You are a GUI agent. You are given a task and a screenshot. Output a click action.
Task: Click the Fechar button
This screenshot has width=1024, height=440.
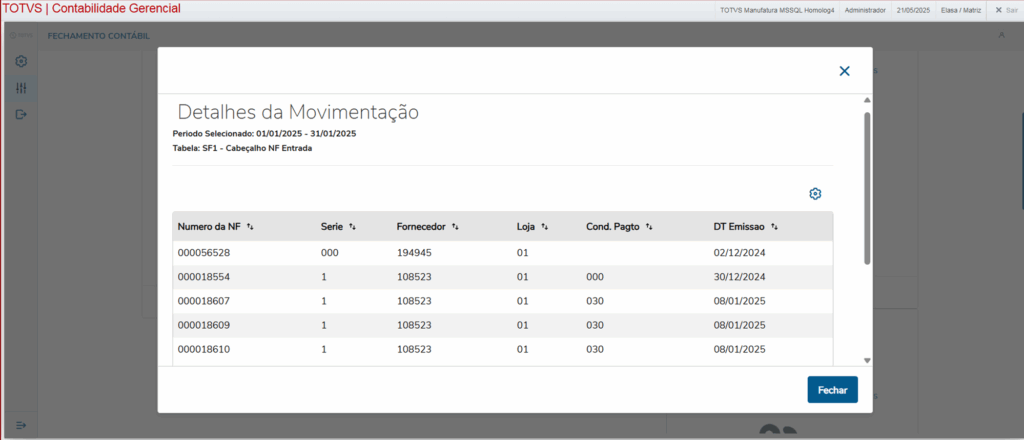tap(833, 390)
